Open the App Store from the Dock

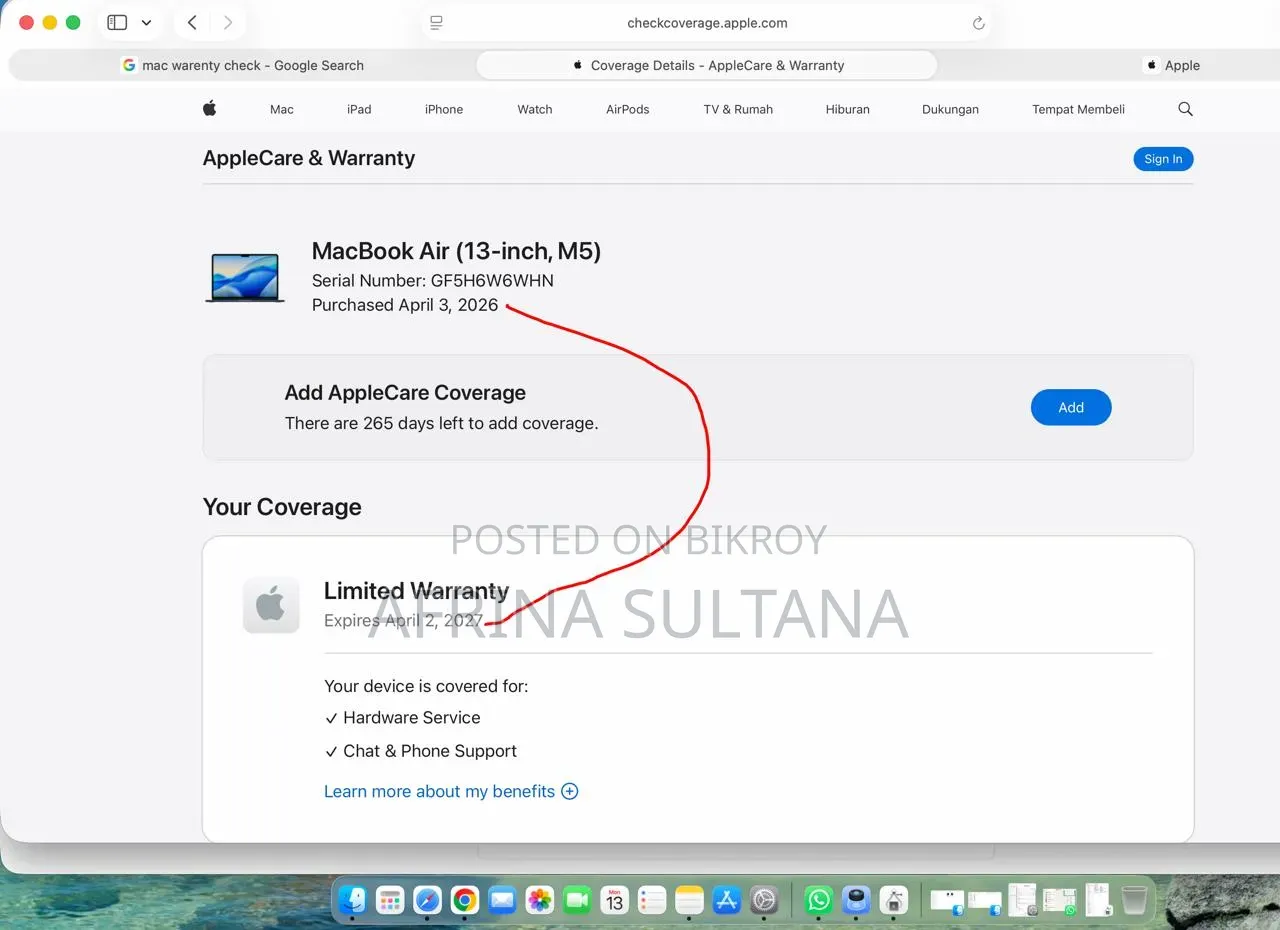[727, 900]
